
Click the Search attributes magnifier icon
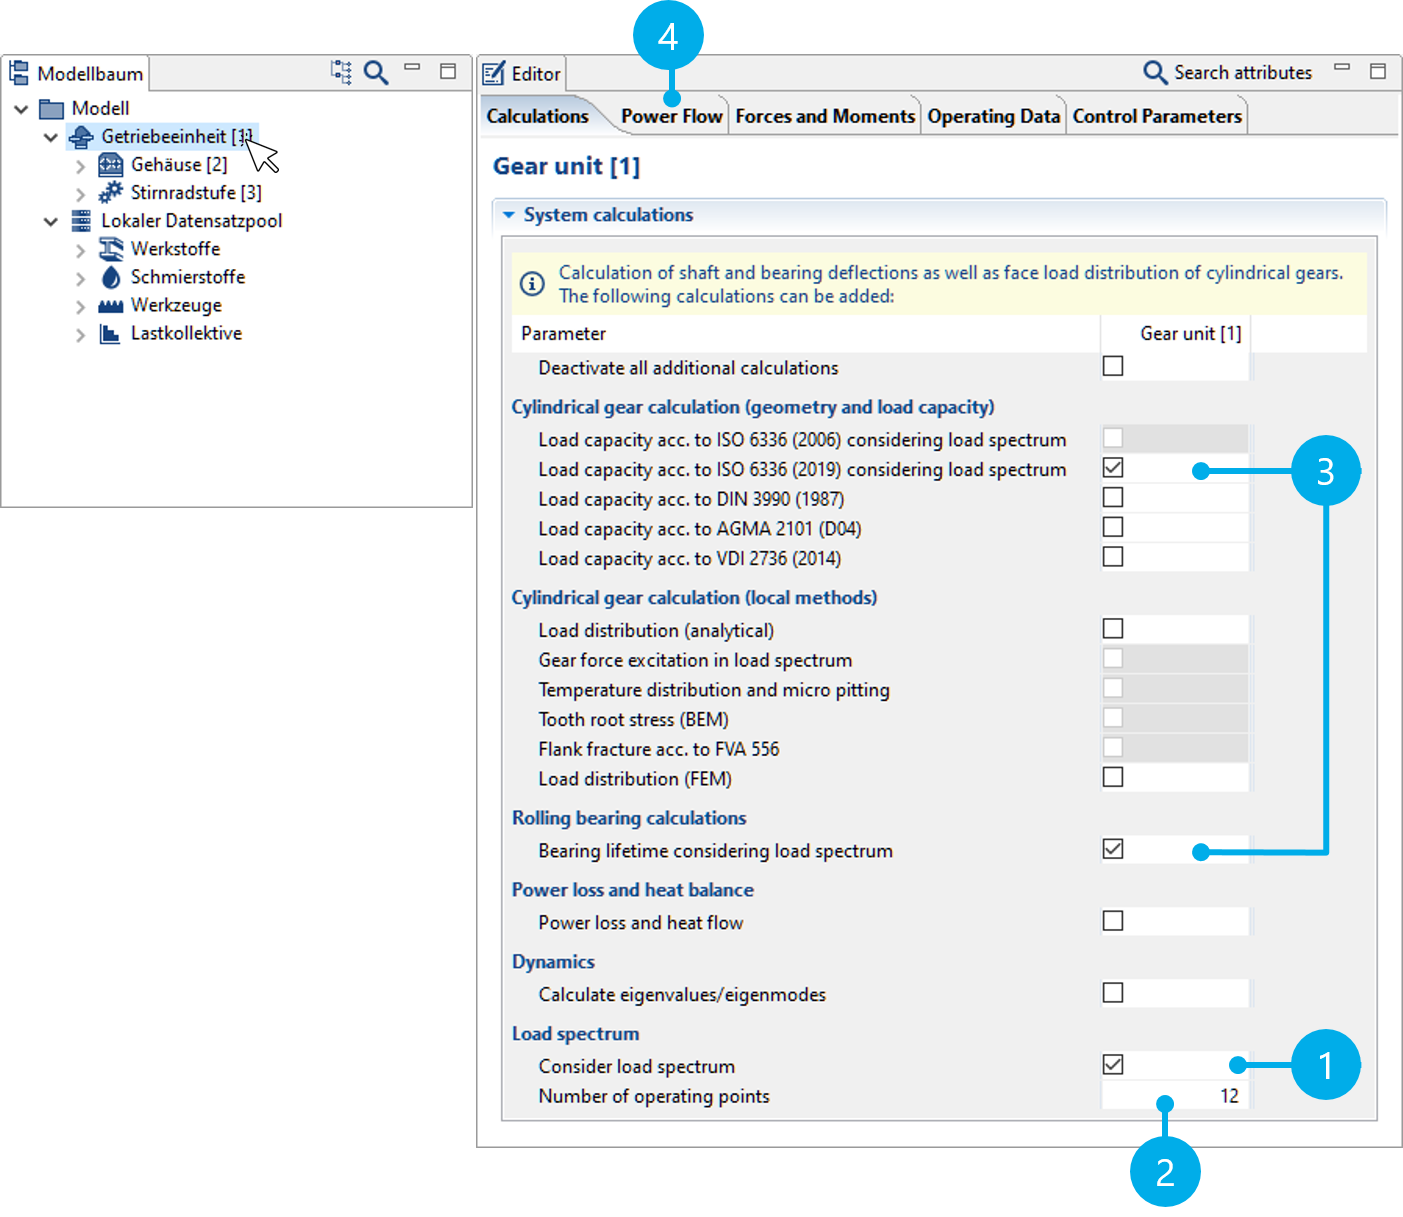1155,72
